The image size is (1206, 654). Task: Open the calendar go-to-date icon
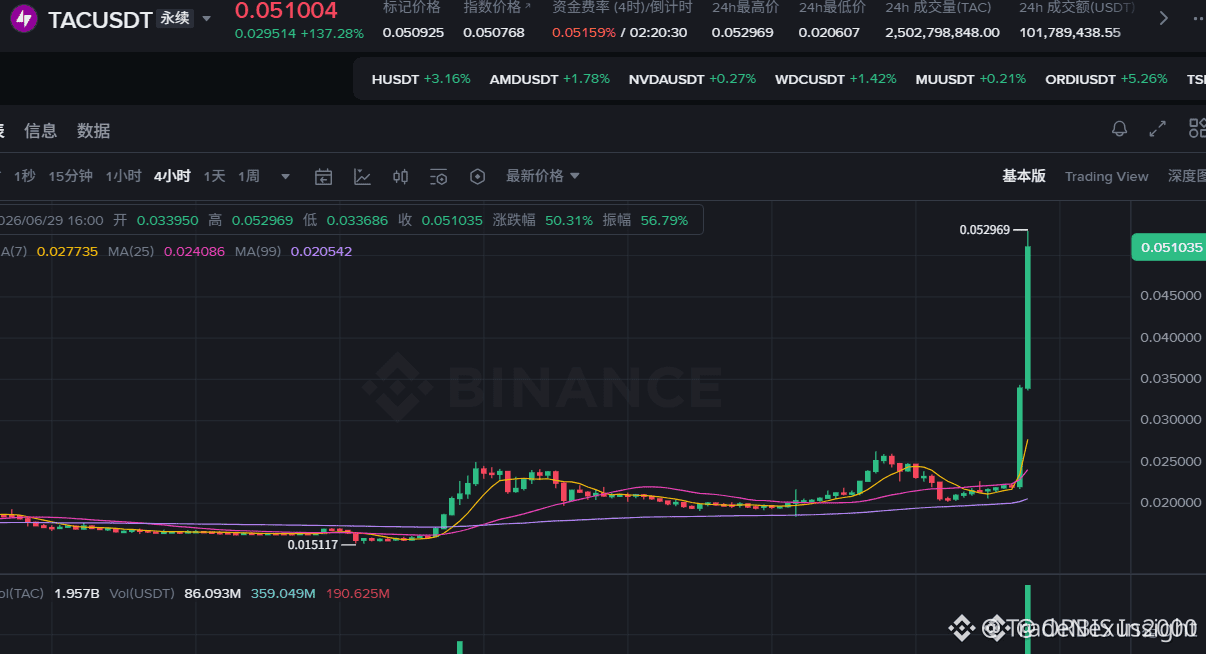pos(323,177)
